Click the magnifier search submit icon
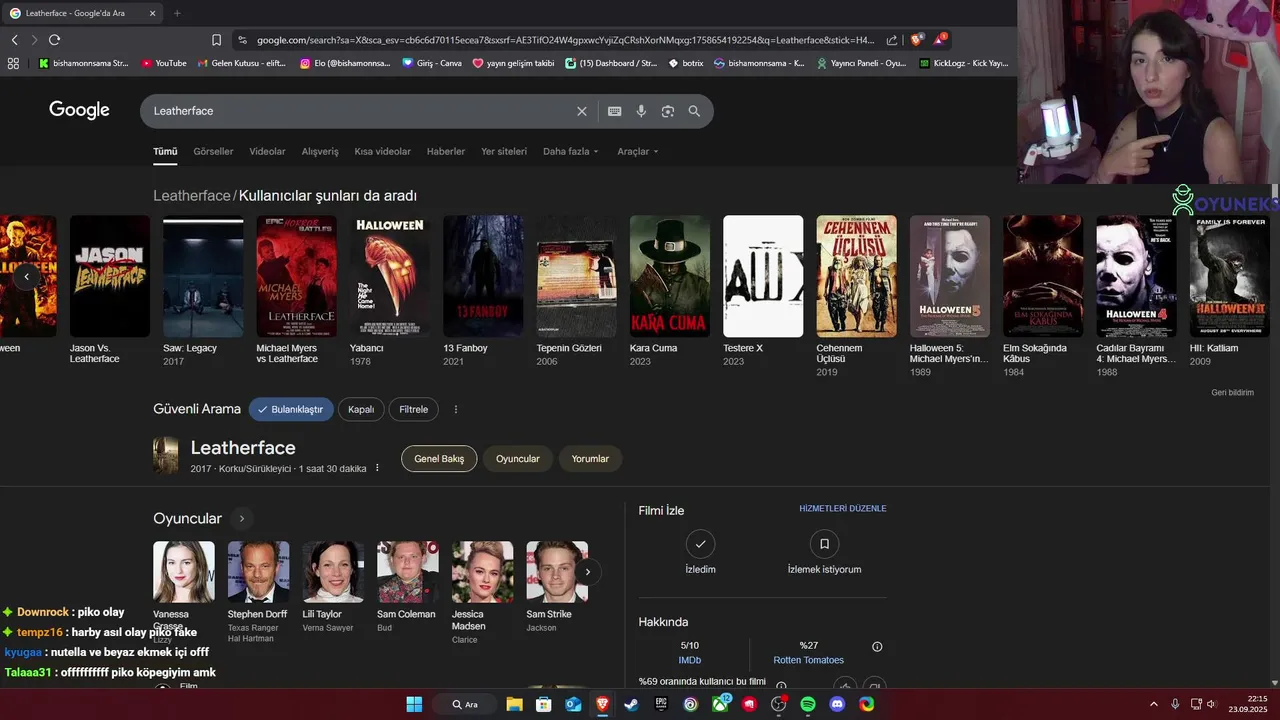The height and width of the screenshot is (720, 1280). coord(694,111)
